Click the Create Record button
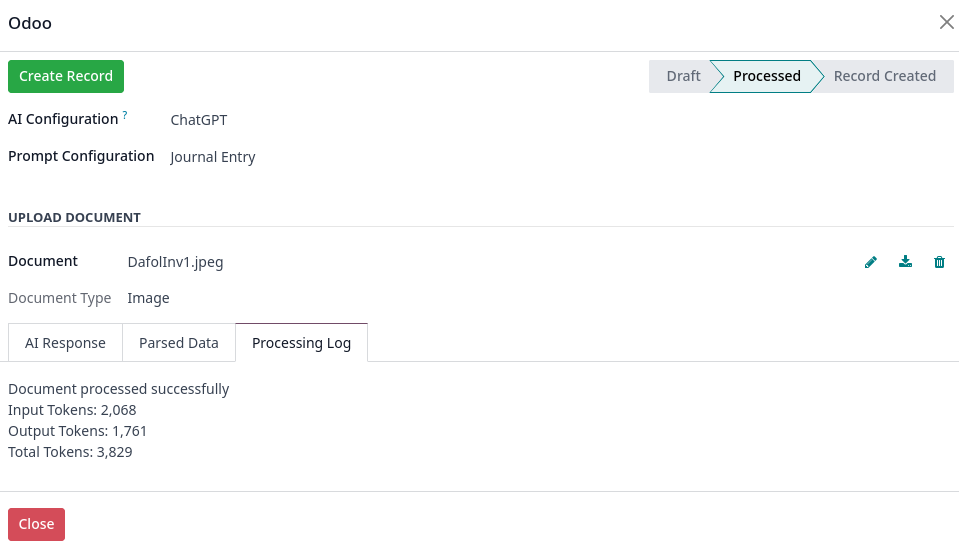 (66, 76)
